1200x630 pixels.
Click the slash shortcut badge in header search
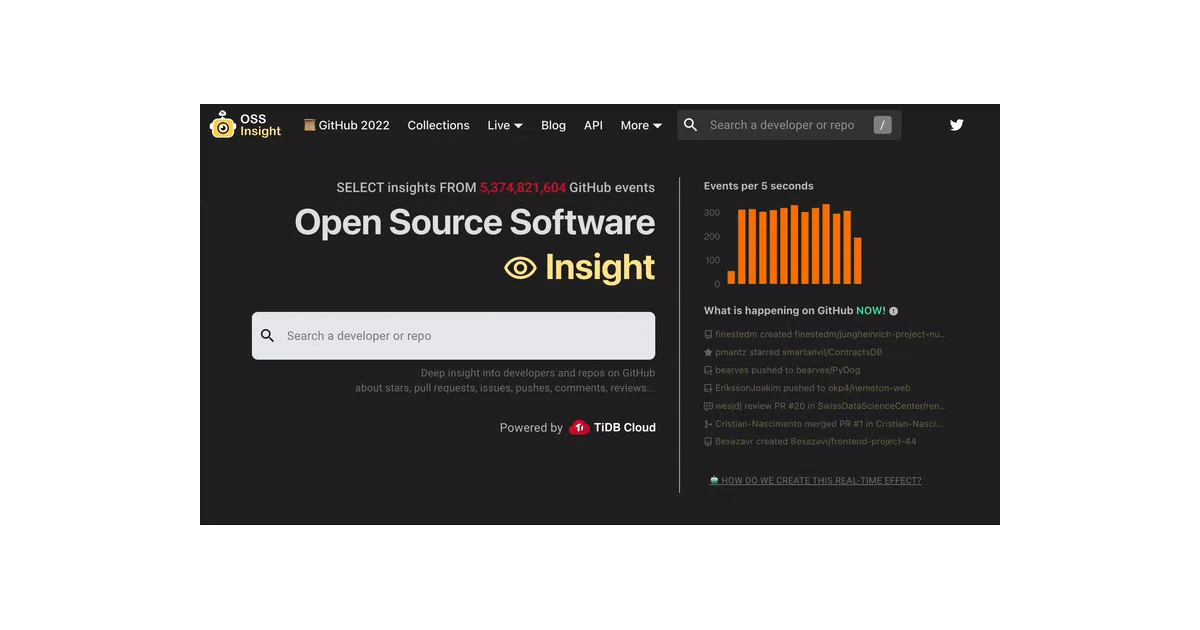pyautogui.click(x=882, y=125)
